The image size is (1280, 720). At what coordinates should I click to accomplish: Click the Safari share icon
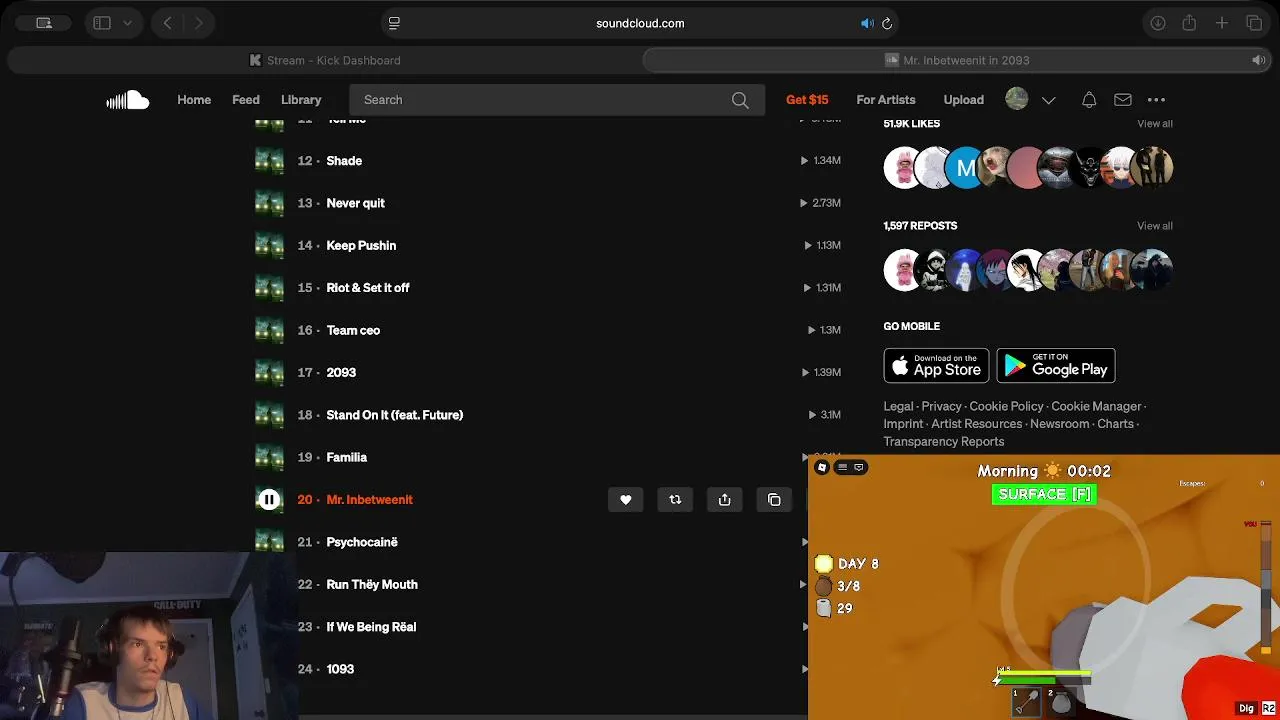[x=1189, y=23]
